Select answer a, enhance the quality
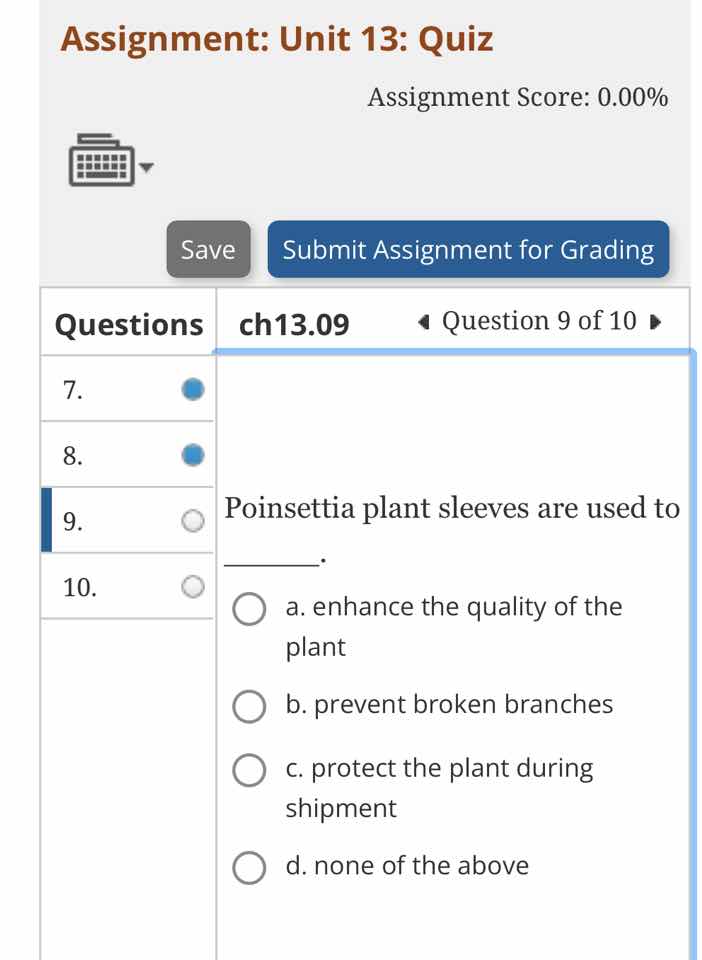 tap(249, 610)
